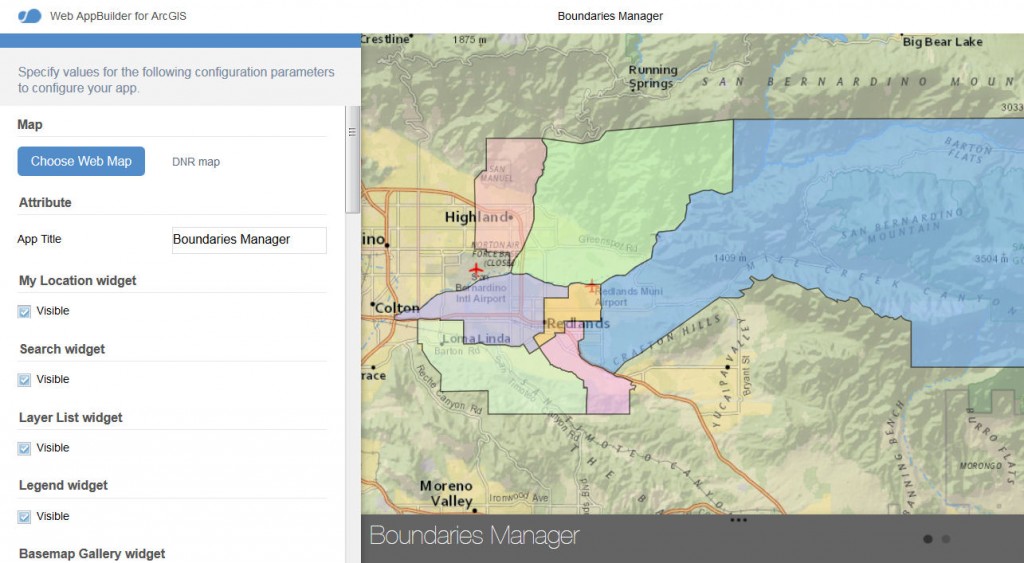
Task: Click the Legend widget heading
Action: [x=63, y=486]
